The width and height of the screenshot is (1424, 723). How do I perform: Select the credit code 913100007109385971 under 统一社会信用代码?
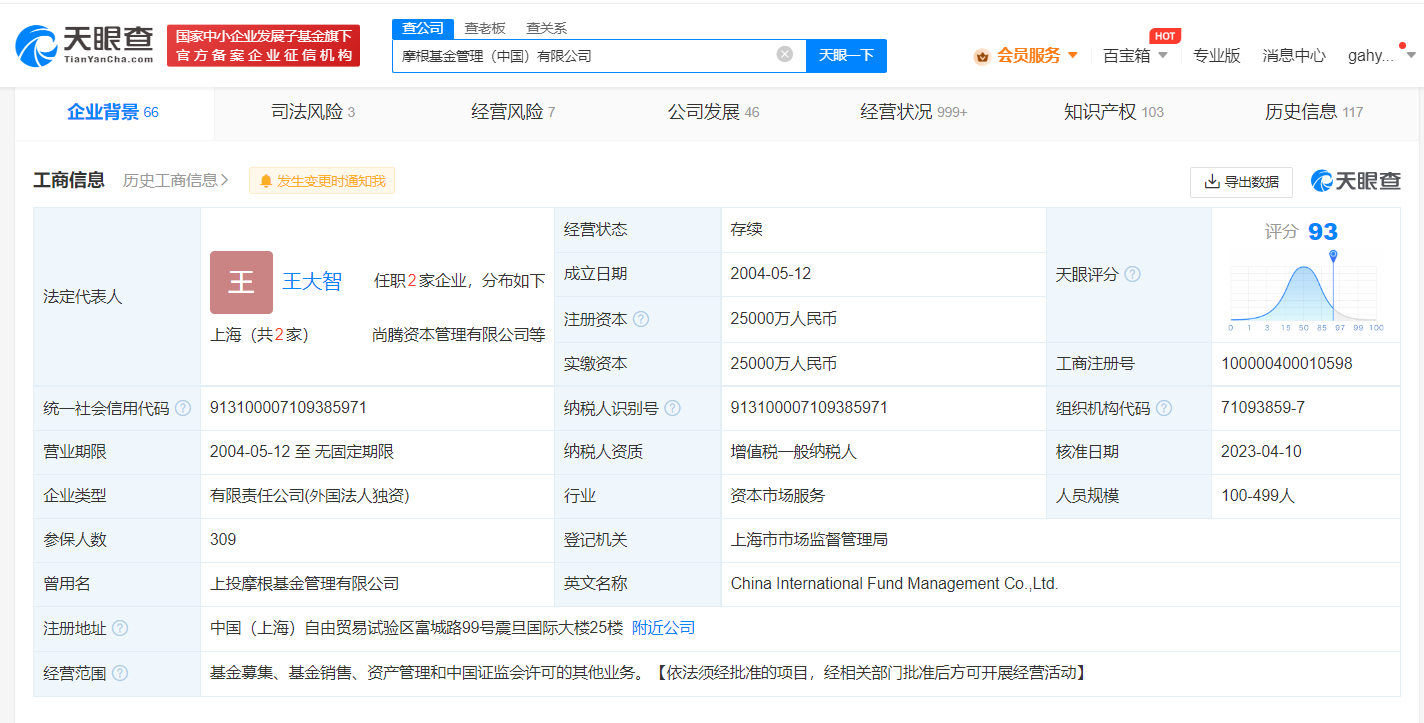tap(288, 408)
